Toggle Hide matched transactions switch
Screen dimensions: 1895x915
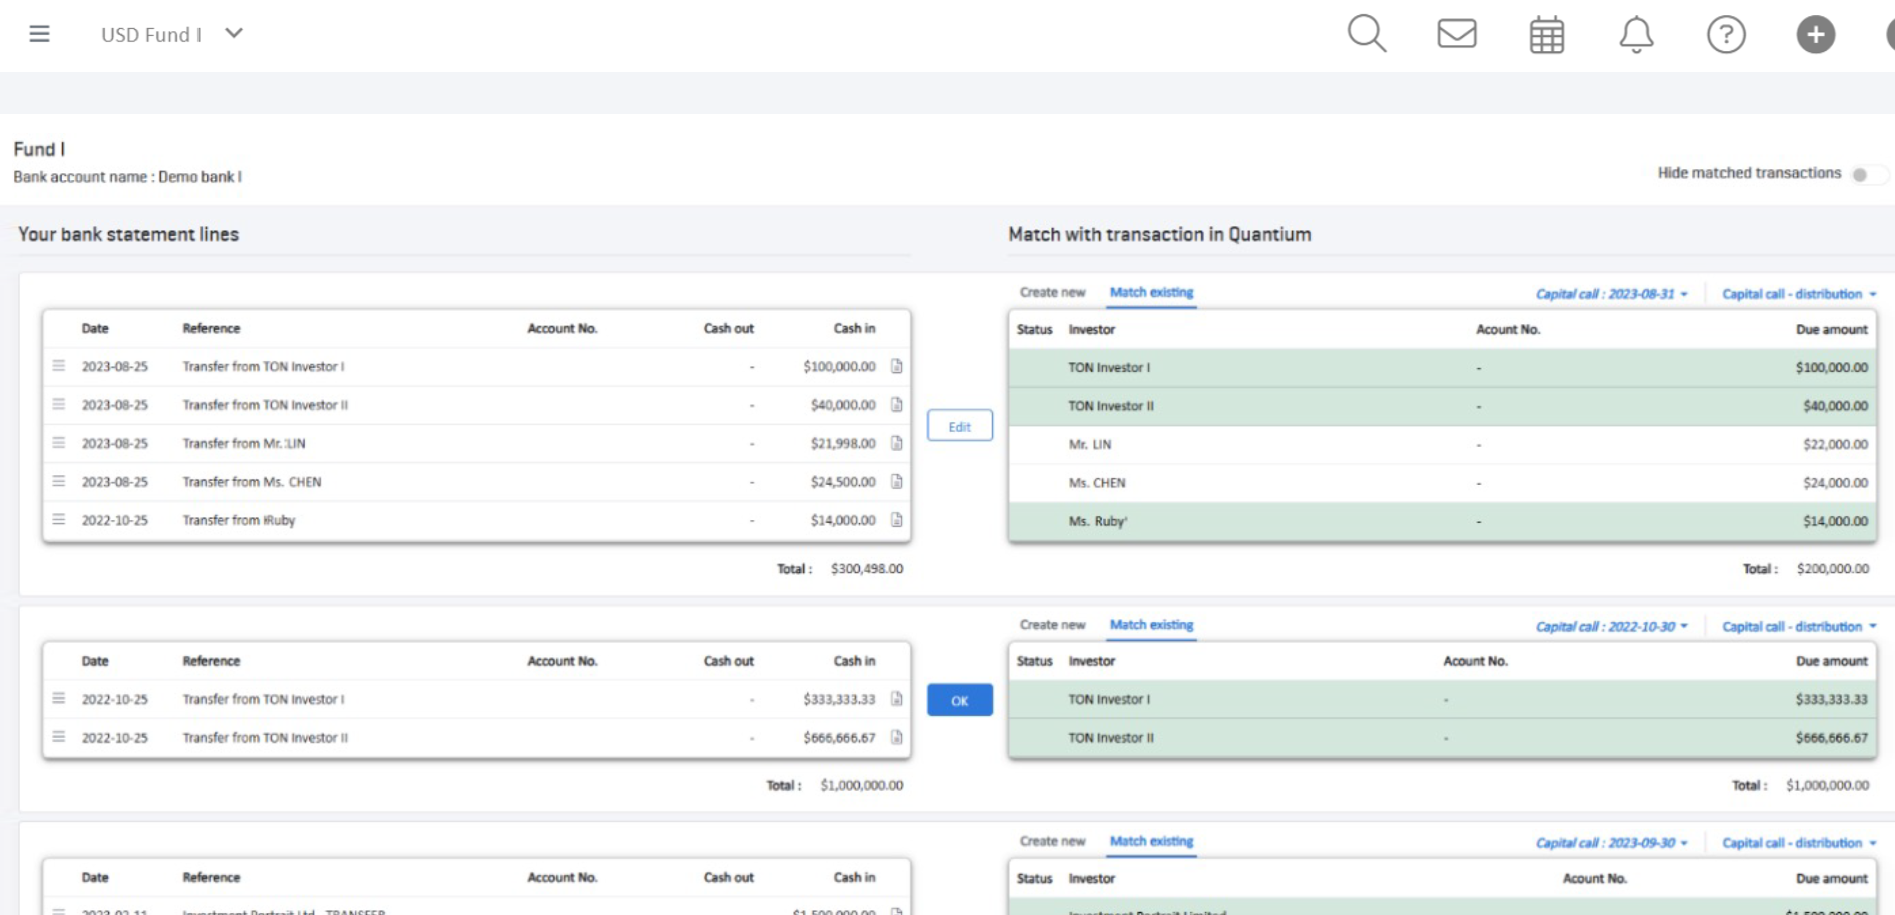click(1866, 175)
